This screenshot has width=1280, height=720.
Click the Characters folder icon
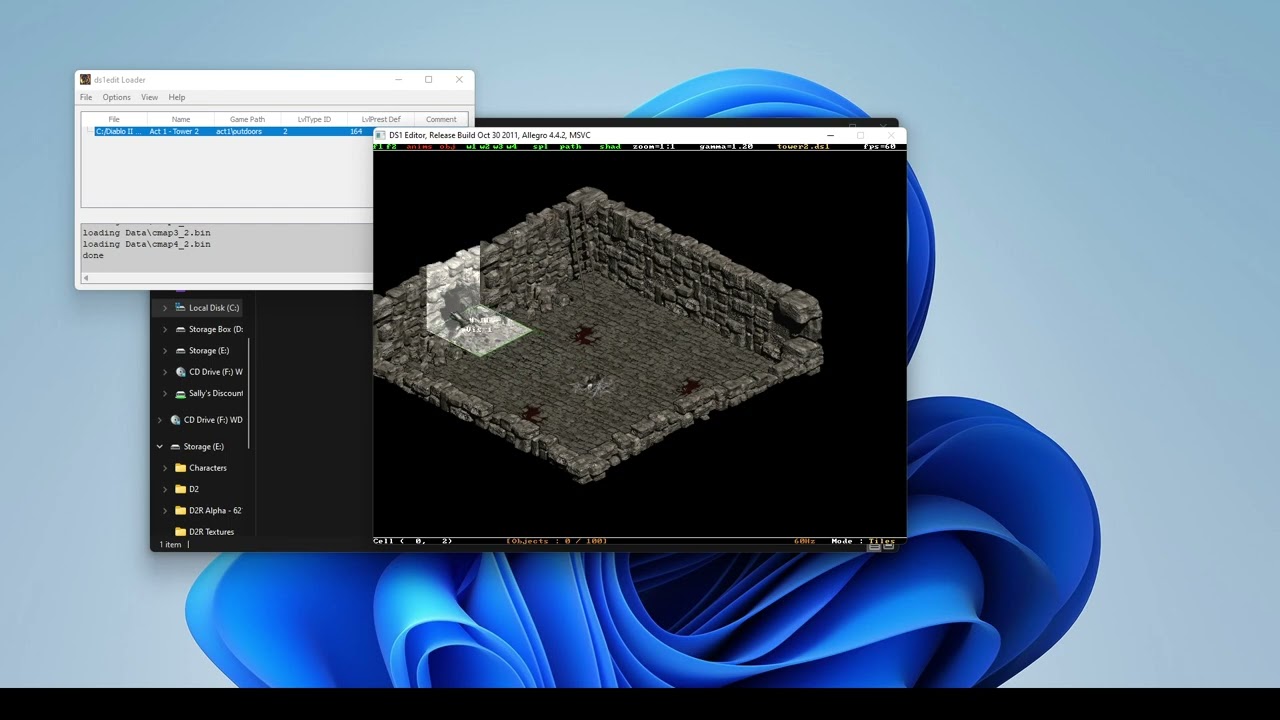[x=180, y=468]
